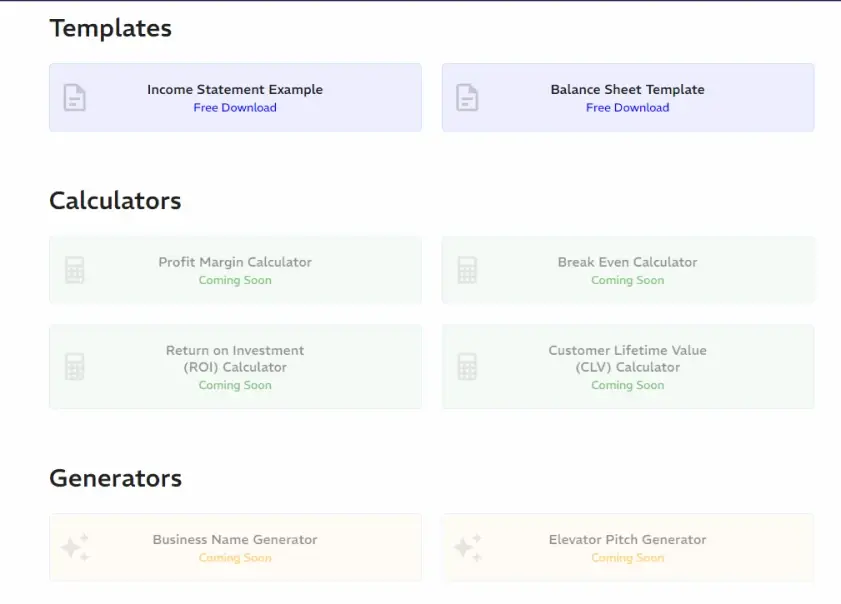
Task: Select the Profit Margin Calculator title
Action: tap(235, 262)
